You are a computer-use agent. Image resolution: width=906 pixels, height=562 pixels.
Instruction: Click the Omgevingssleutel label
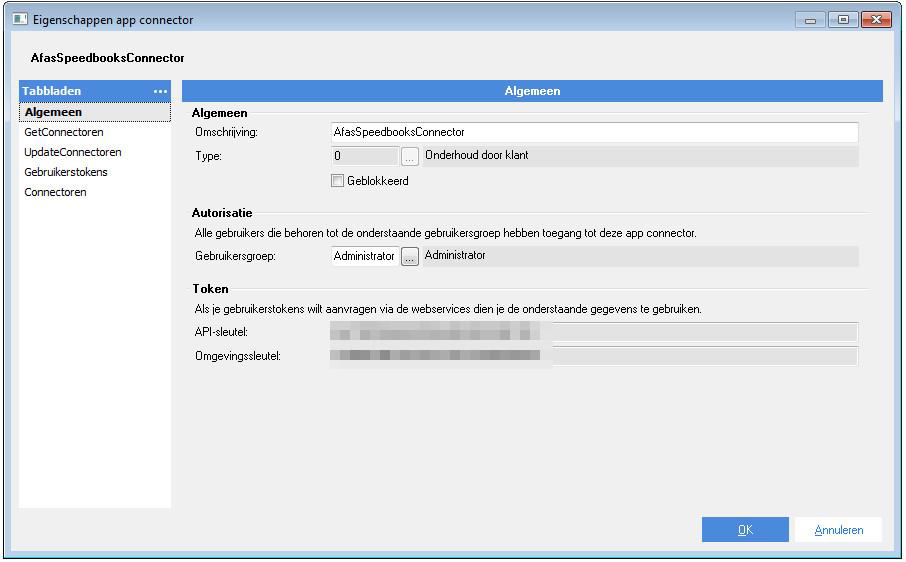237,356
